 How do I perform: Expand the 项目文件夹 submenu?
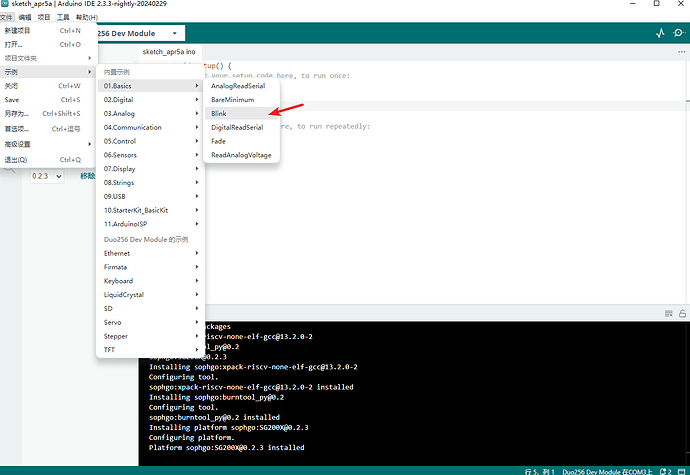[48, 58]
